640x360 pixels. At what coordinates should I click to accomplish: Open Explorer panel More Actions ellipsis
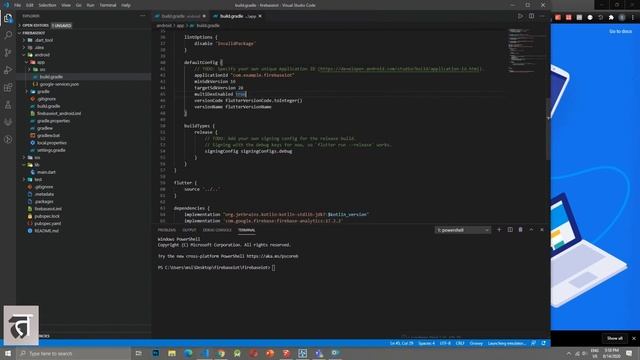click(x=142, y=16)
